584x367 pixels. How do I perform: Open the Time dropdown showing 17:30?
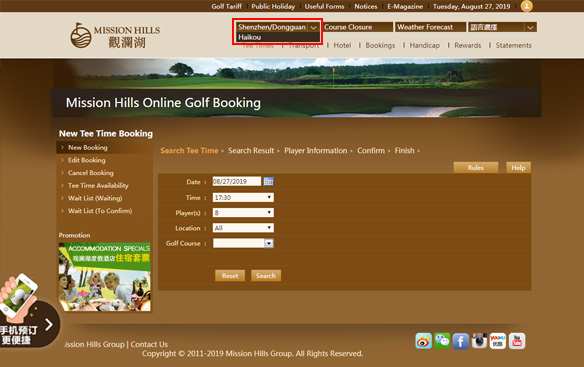(x=243, y=197)
